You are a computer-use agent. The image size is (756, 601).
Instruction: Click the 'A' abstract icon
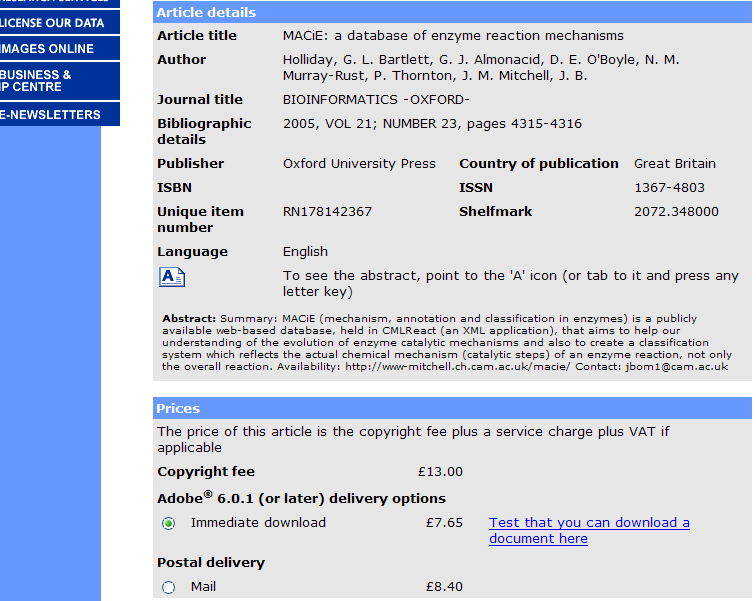click(171, 277)
